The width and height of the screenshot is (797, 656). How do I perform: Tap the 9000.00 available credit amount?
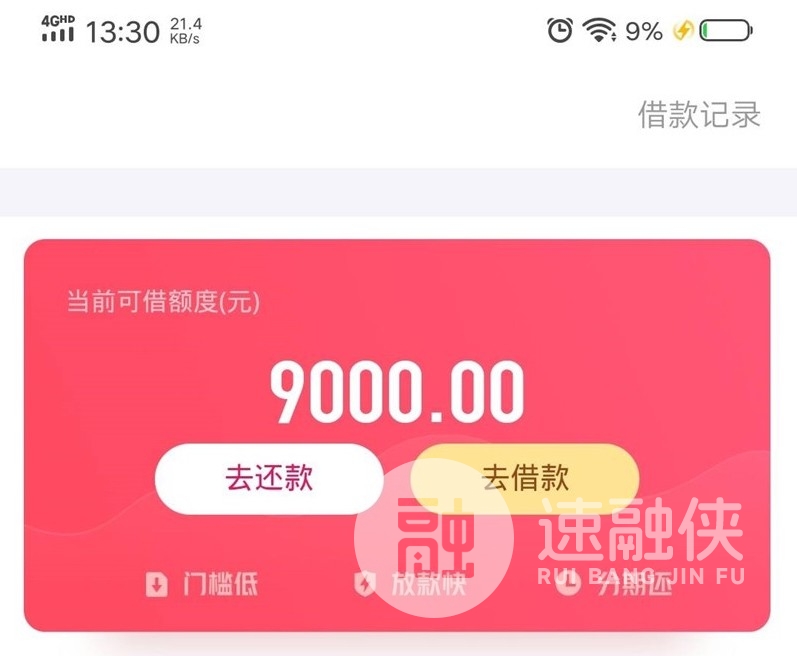coord(397,392)
